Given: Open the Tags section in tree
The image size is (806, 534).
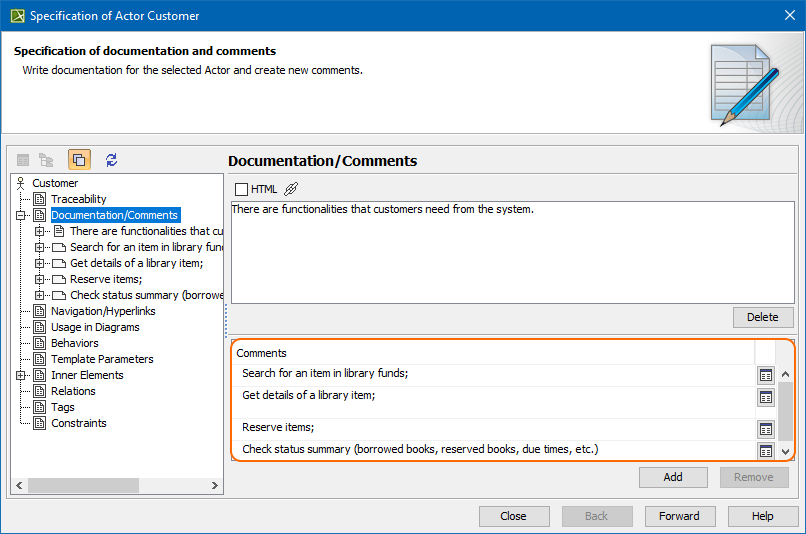Looking at the screenshot, I should 62,407.
